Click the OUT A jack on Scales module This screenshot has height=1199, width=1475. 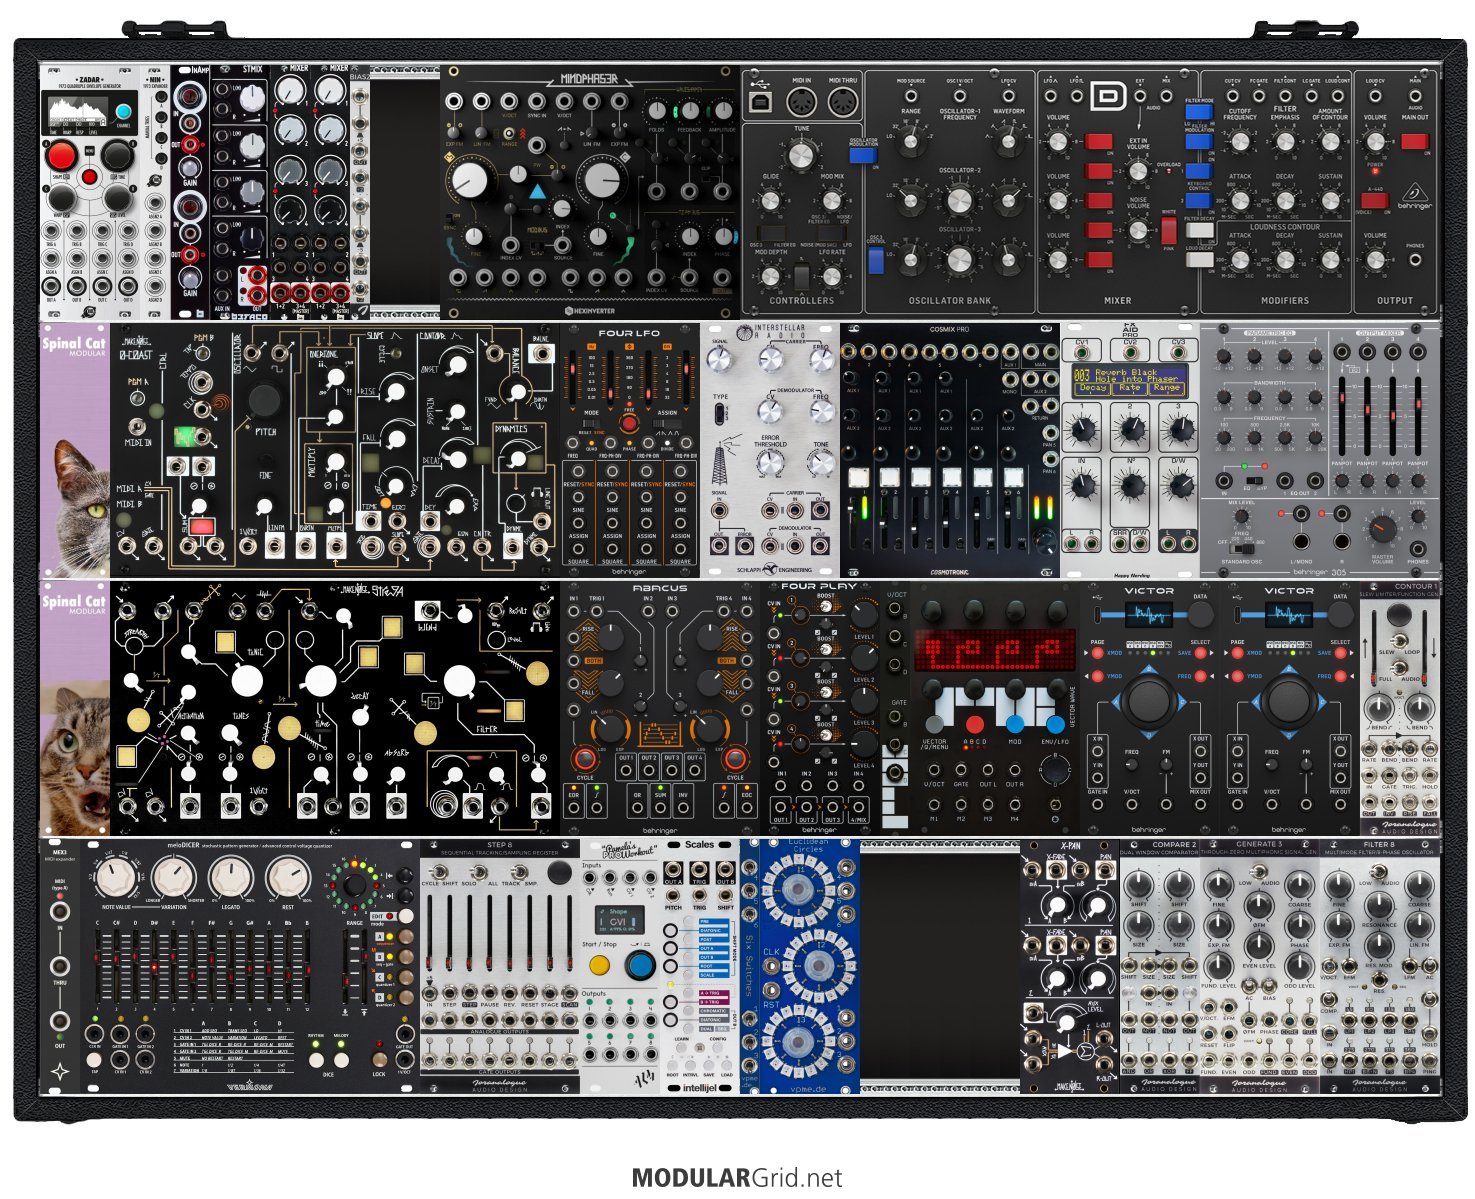(x=674, y=868)
